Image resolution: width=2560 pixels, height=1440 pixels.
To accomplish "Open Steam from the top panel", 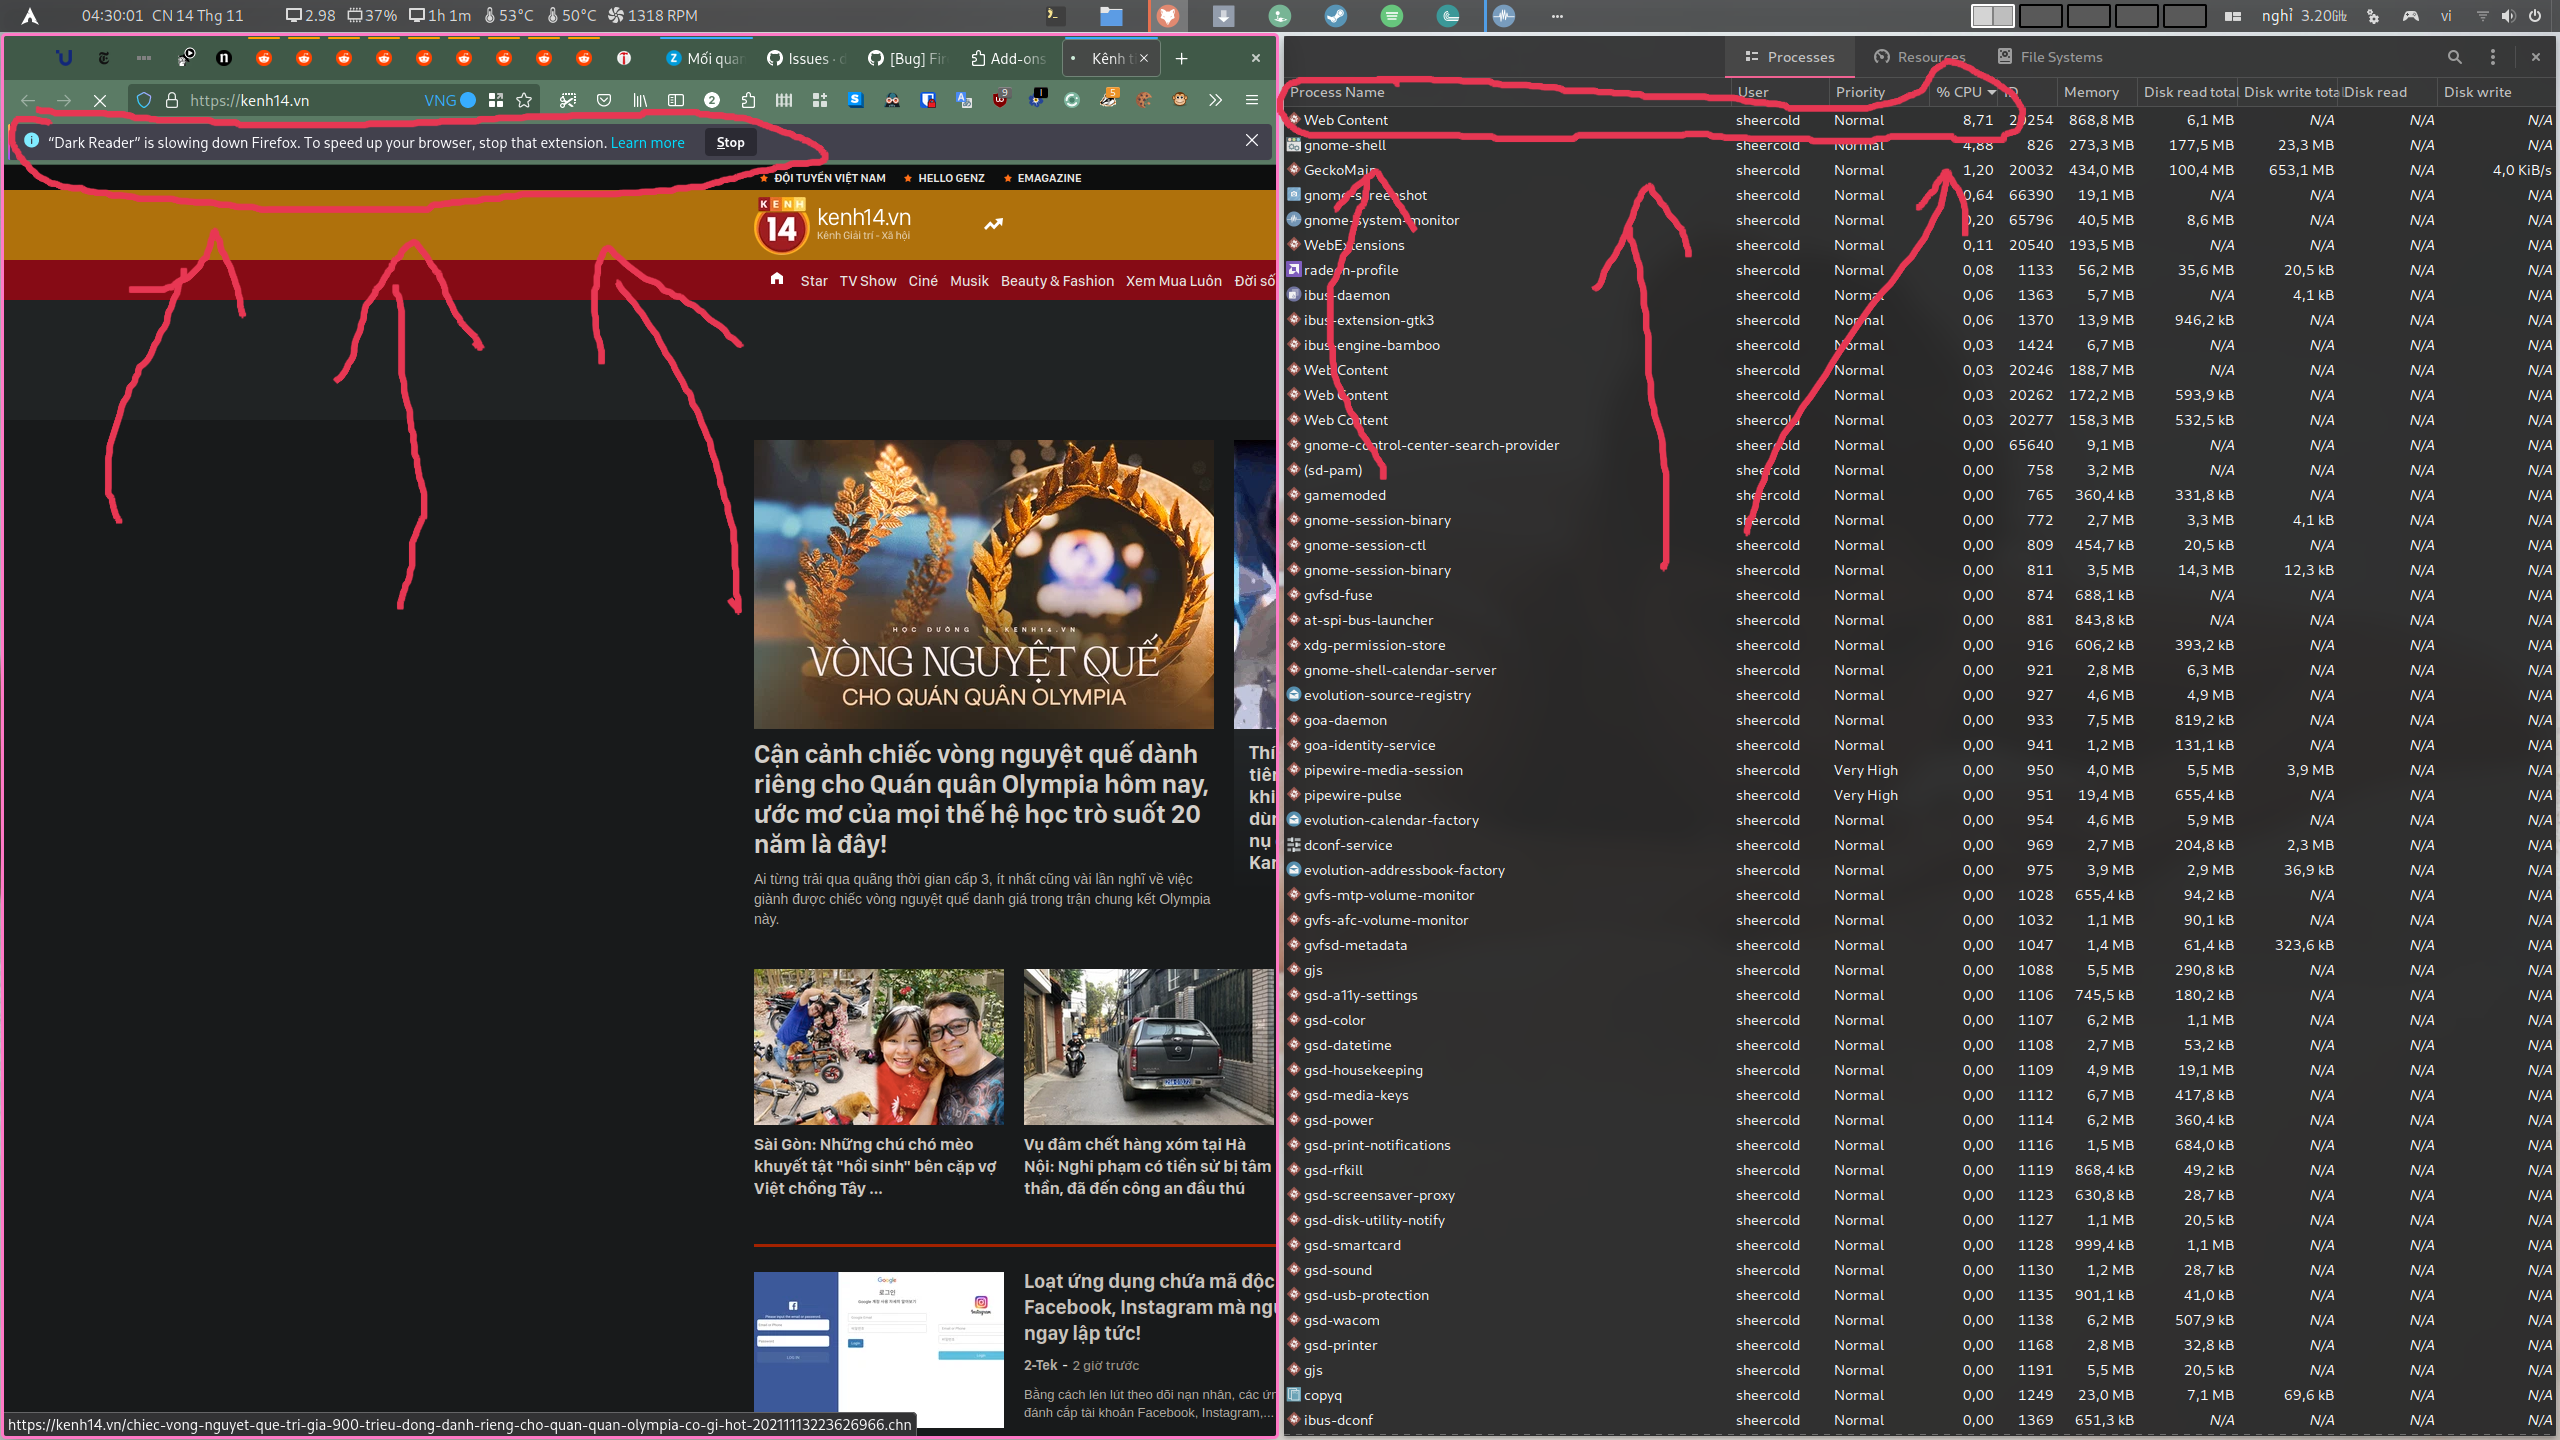I will tap(1336, 16).
